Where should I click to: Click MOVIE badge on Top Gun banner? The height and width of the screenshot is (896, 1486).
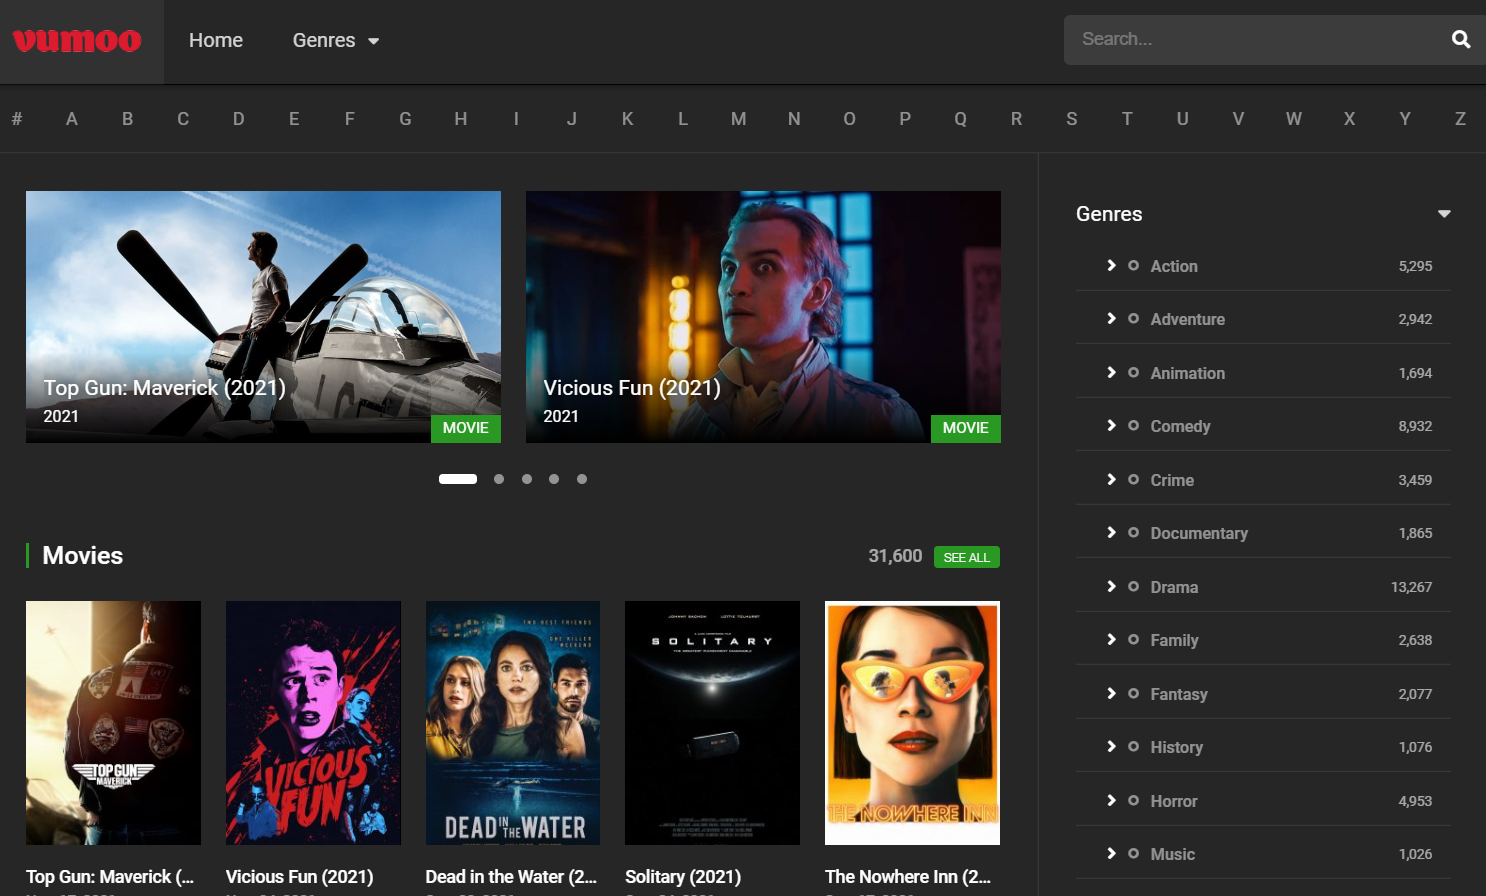point(466,428)
